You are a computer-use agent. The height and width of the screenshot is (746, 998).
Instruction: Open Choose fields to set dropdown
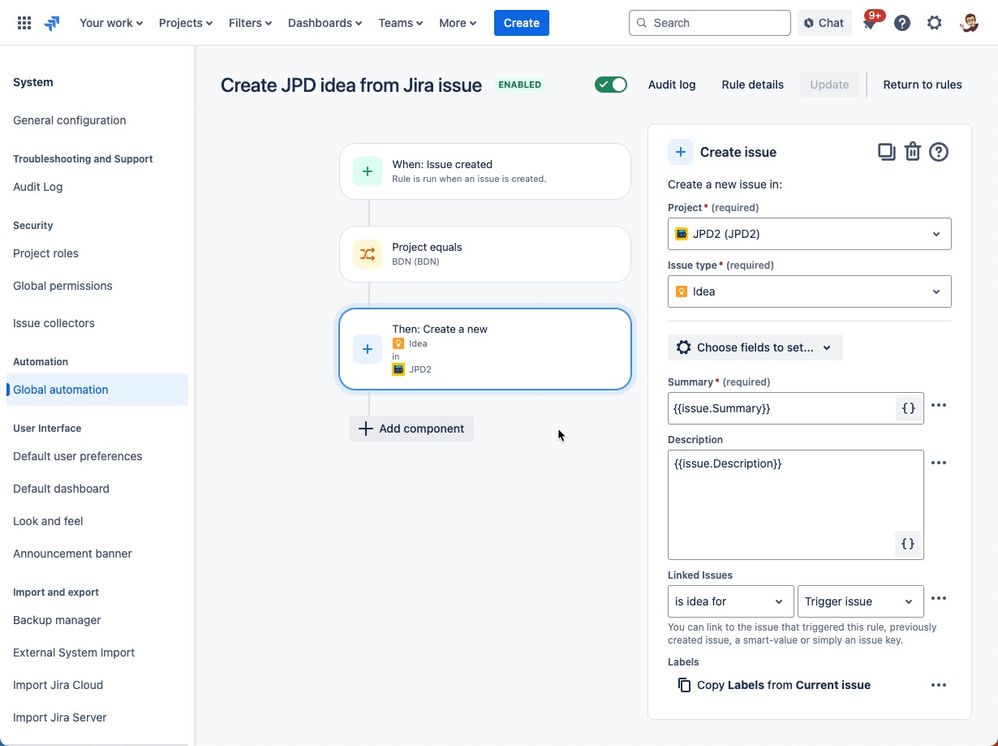755,348
